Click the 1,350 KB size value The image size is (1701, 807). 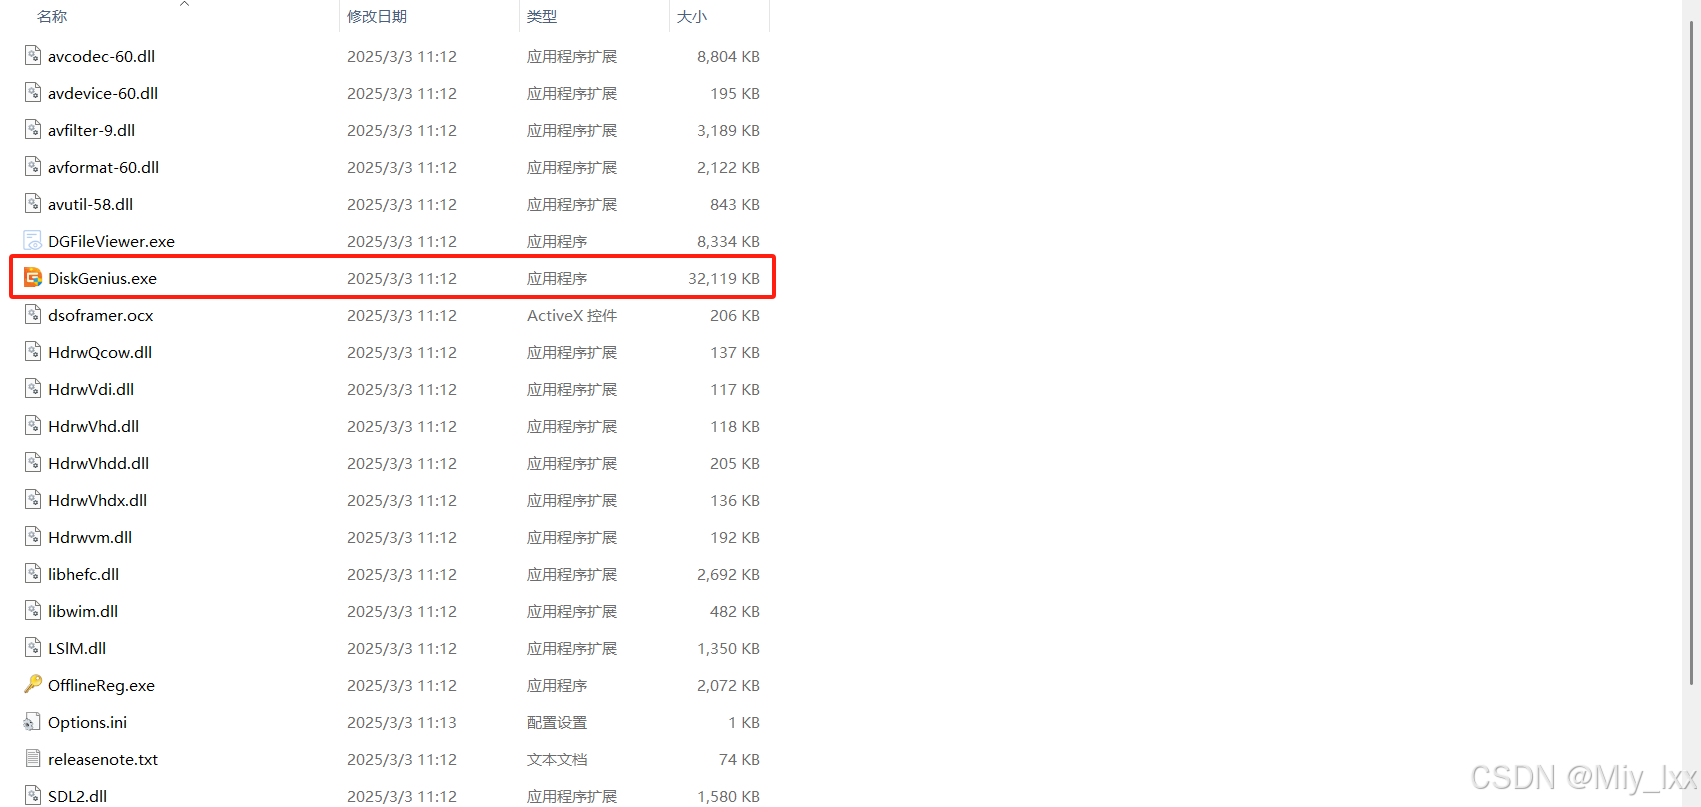click(x=728, y=649)
